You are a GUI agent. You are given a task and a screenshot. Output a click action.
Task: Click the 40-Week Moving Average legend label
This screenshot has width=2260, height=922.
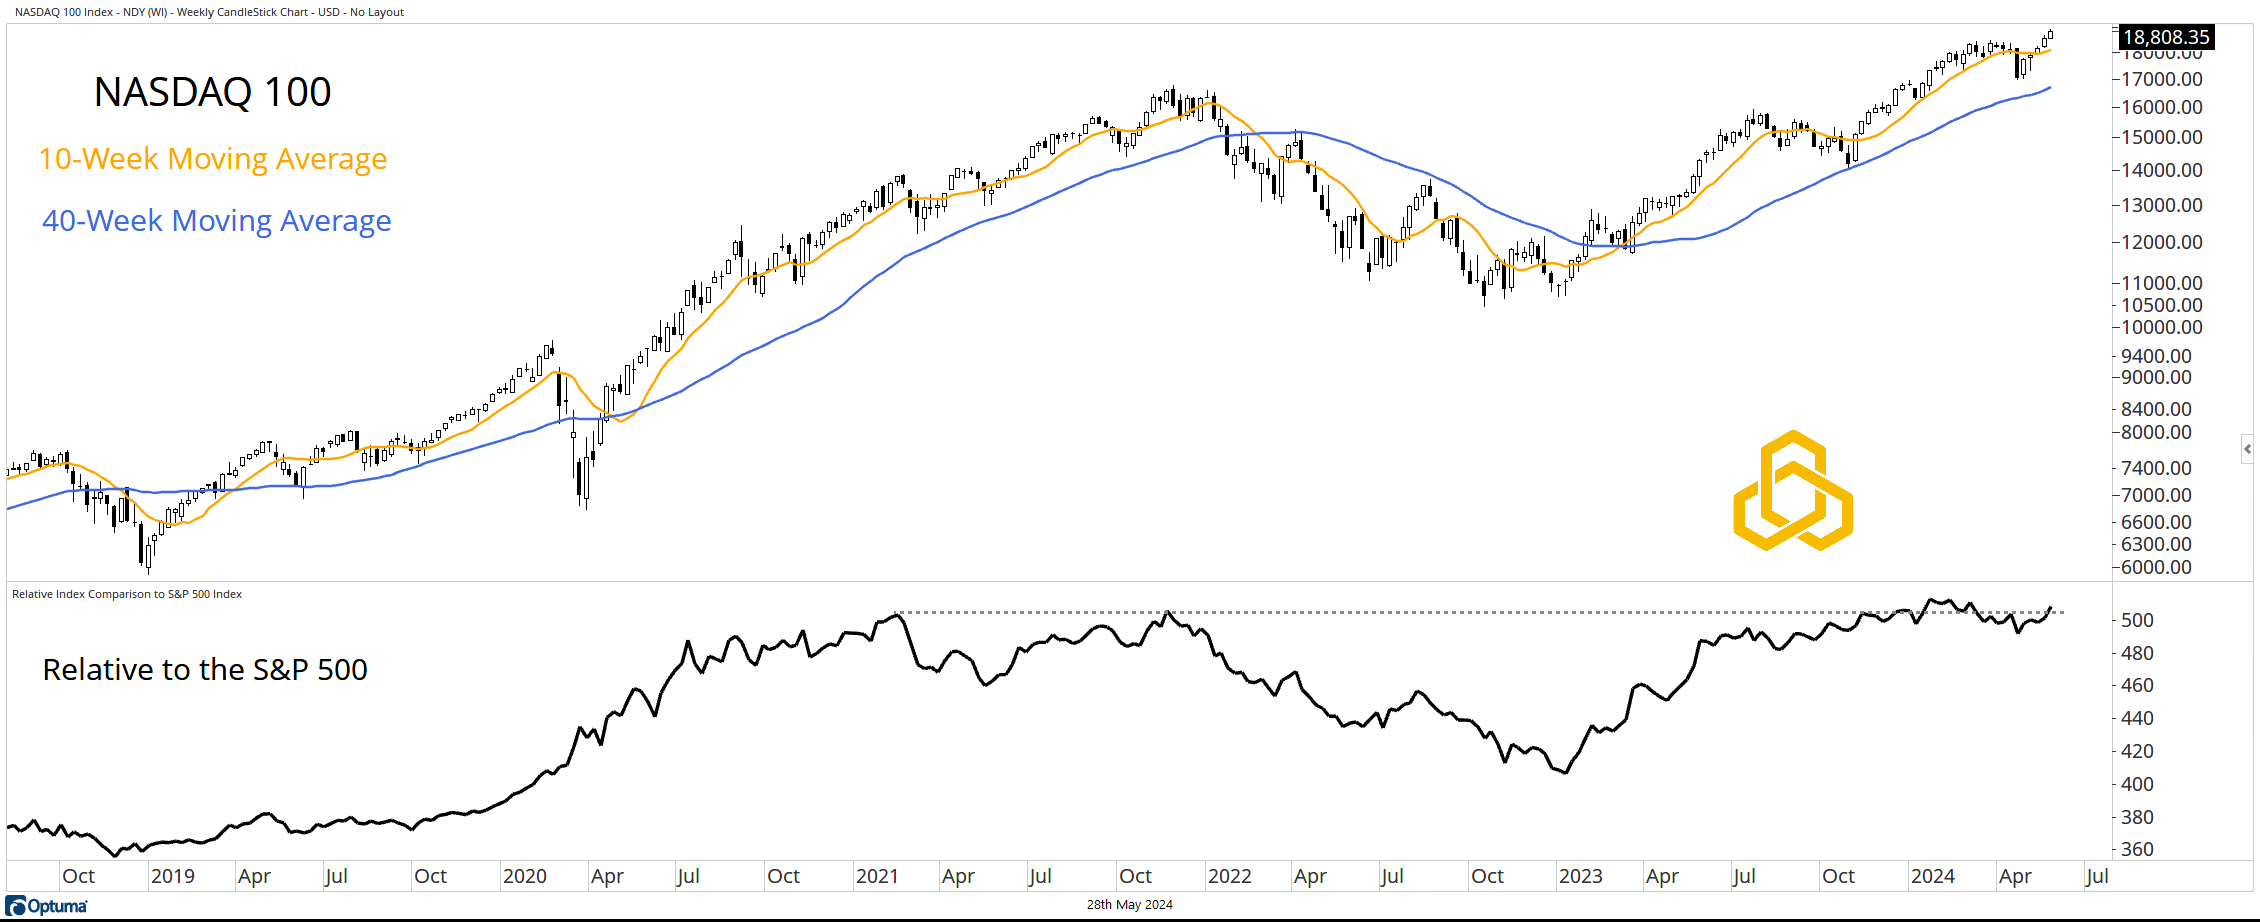click(x=216, y=221)
